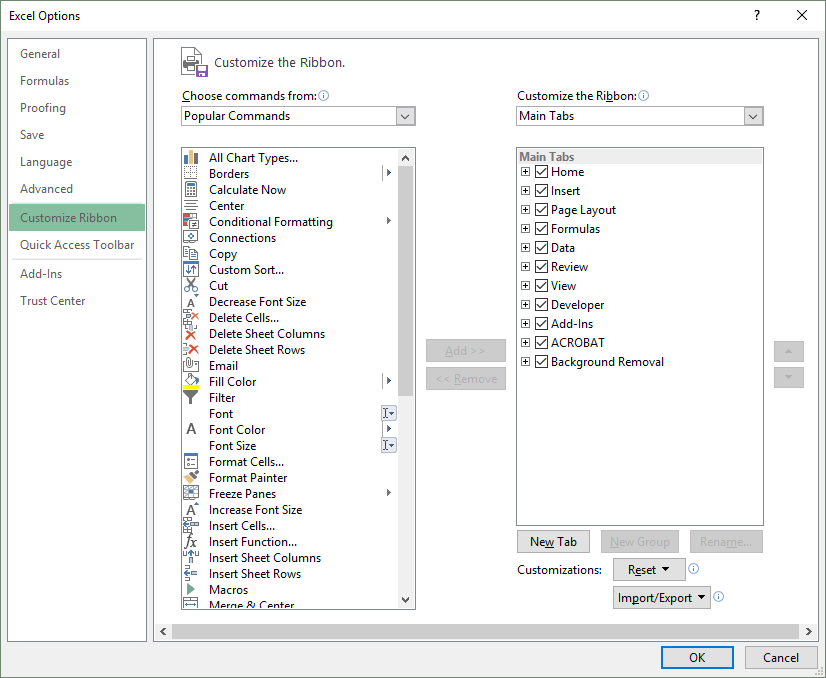Toggle the Background Removal checkbox
Screen dimensions: 826x678
pyautogui.click(x=541, y=361)
